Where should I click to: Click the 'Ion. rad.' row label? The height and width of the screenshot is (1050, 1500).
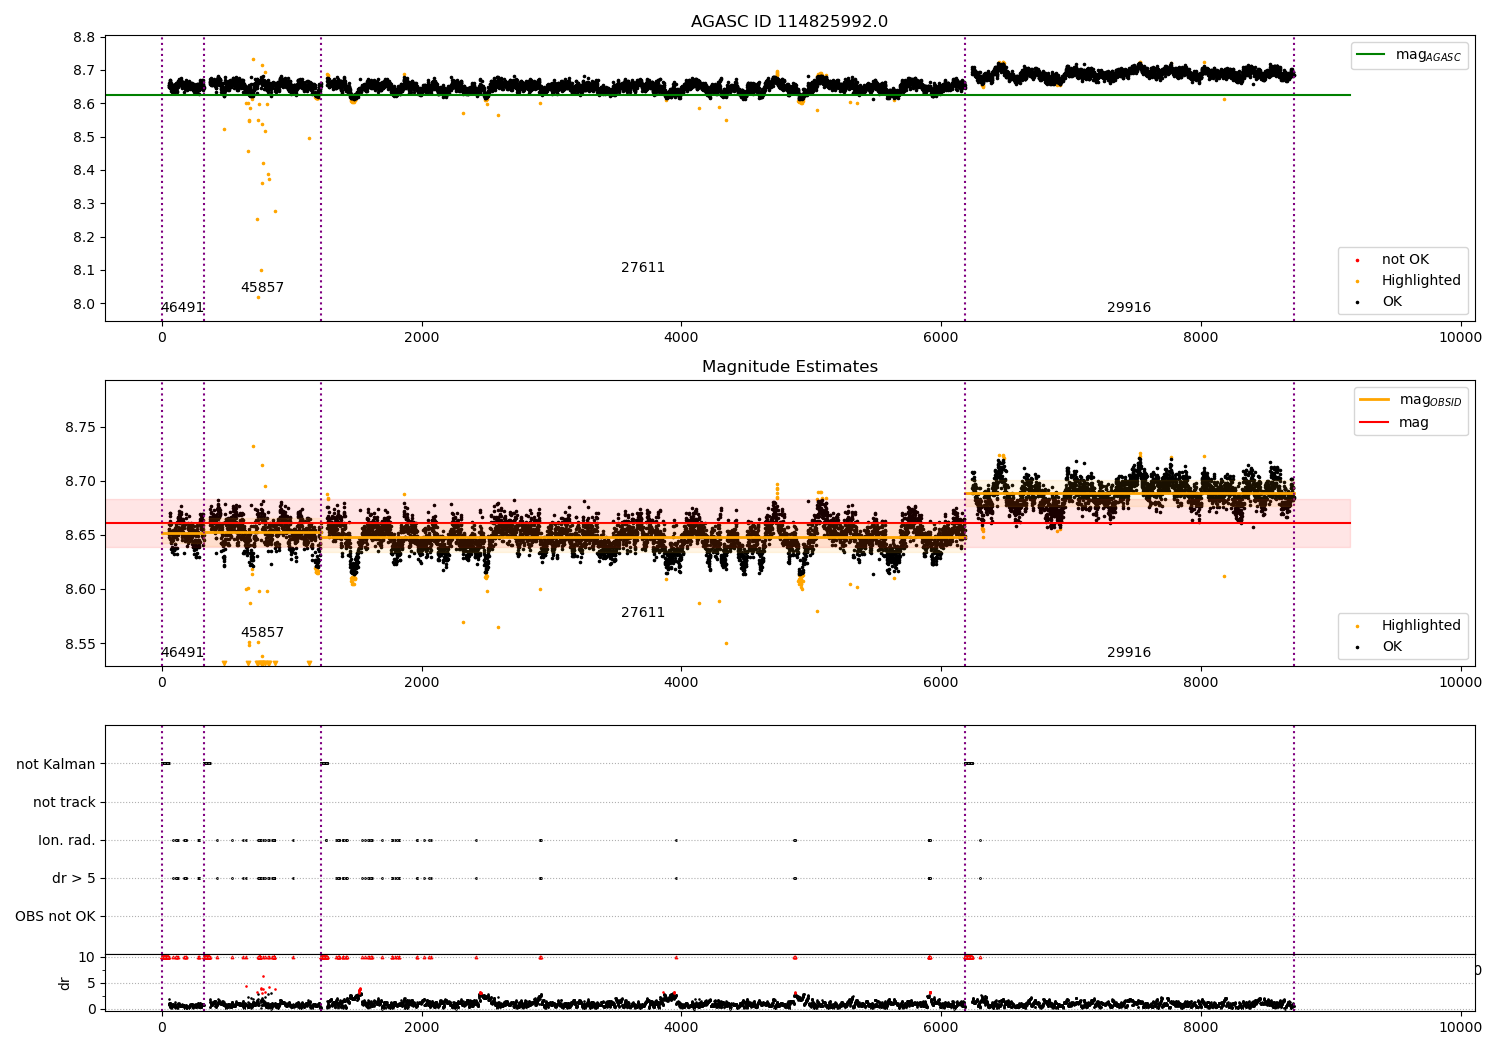(x=67, y=840)
